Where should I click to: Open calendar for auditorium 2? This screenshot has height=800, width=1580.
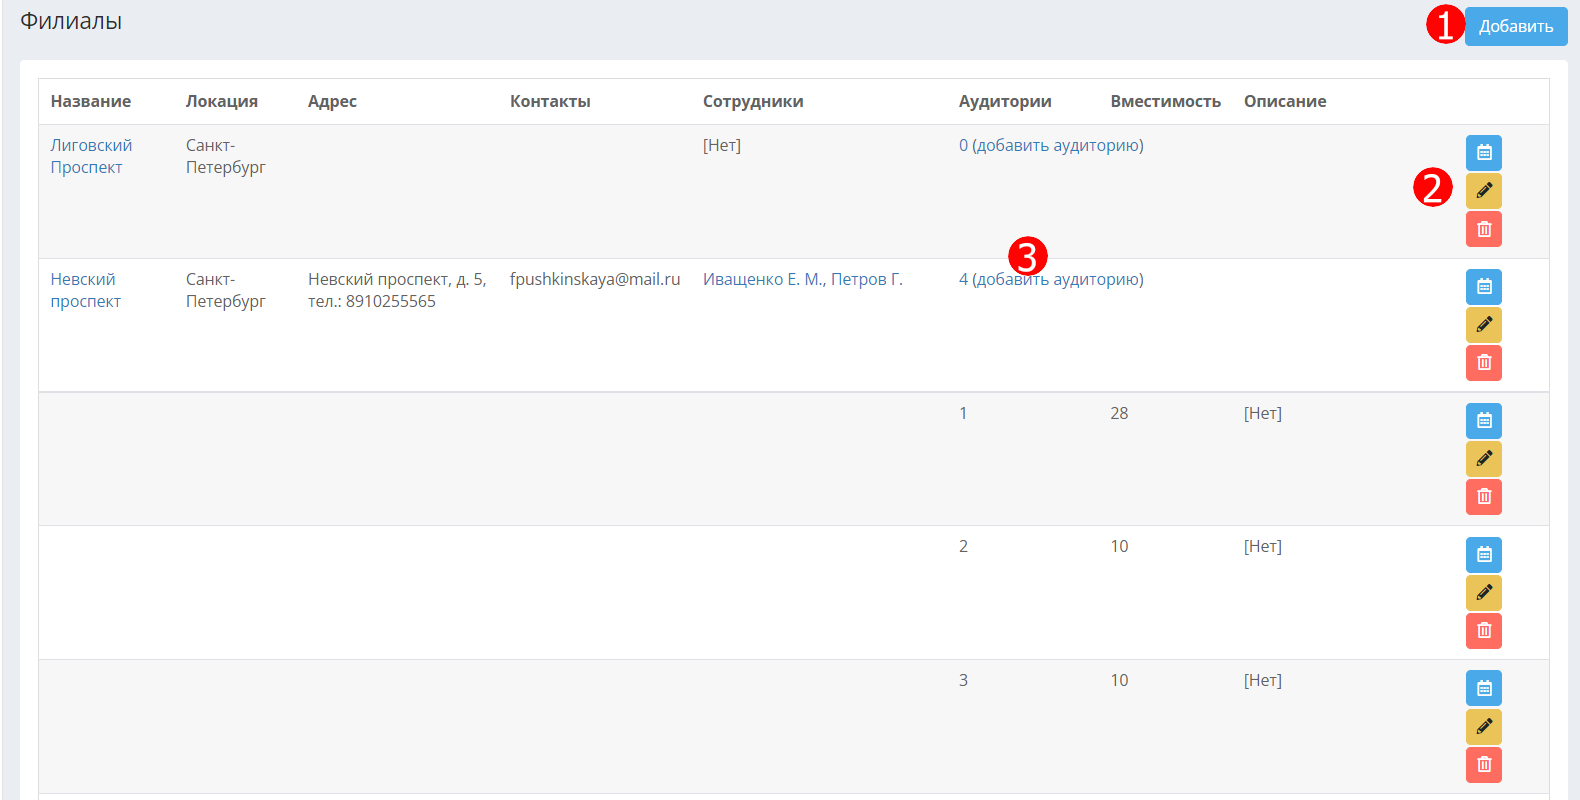pos(1484,555)
